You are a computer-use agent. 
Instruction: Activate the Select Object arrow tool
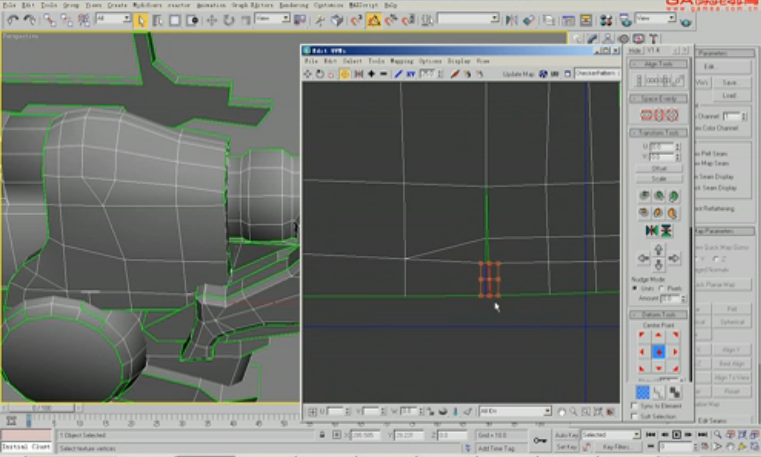pos(141,20)
